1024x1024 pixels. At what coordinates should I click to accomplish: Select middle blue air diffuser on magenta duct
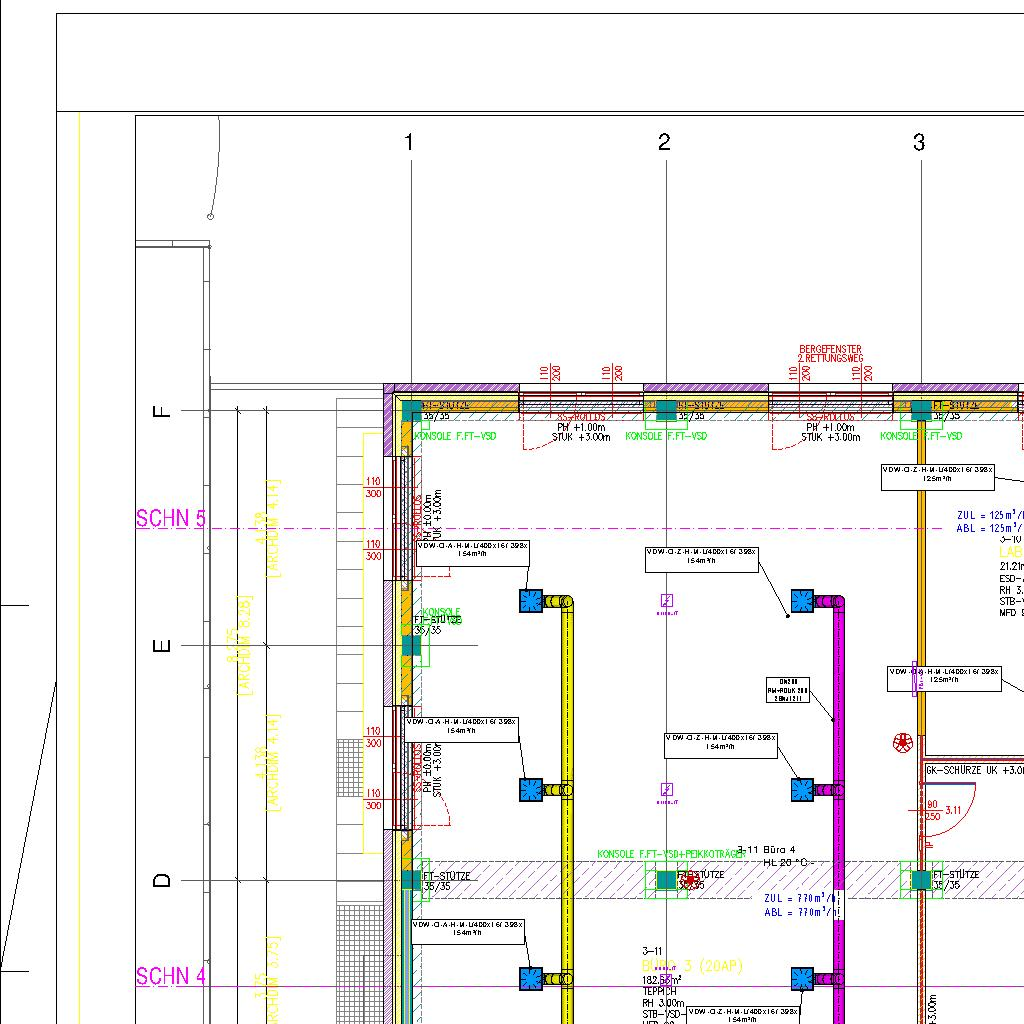803,790
